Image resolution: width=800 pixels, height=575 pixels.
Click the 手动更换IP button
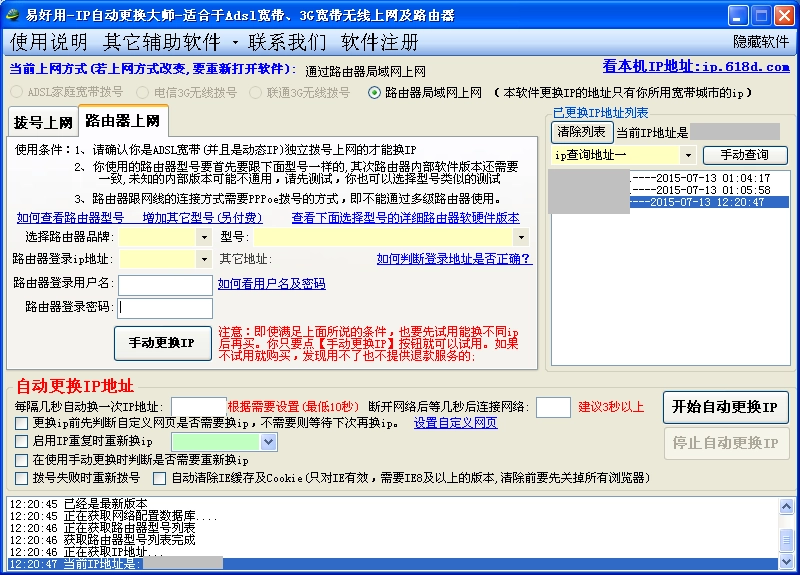163,343
